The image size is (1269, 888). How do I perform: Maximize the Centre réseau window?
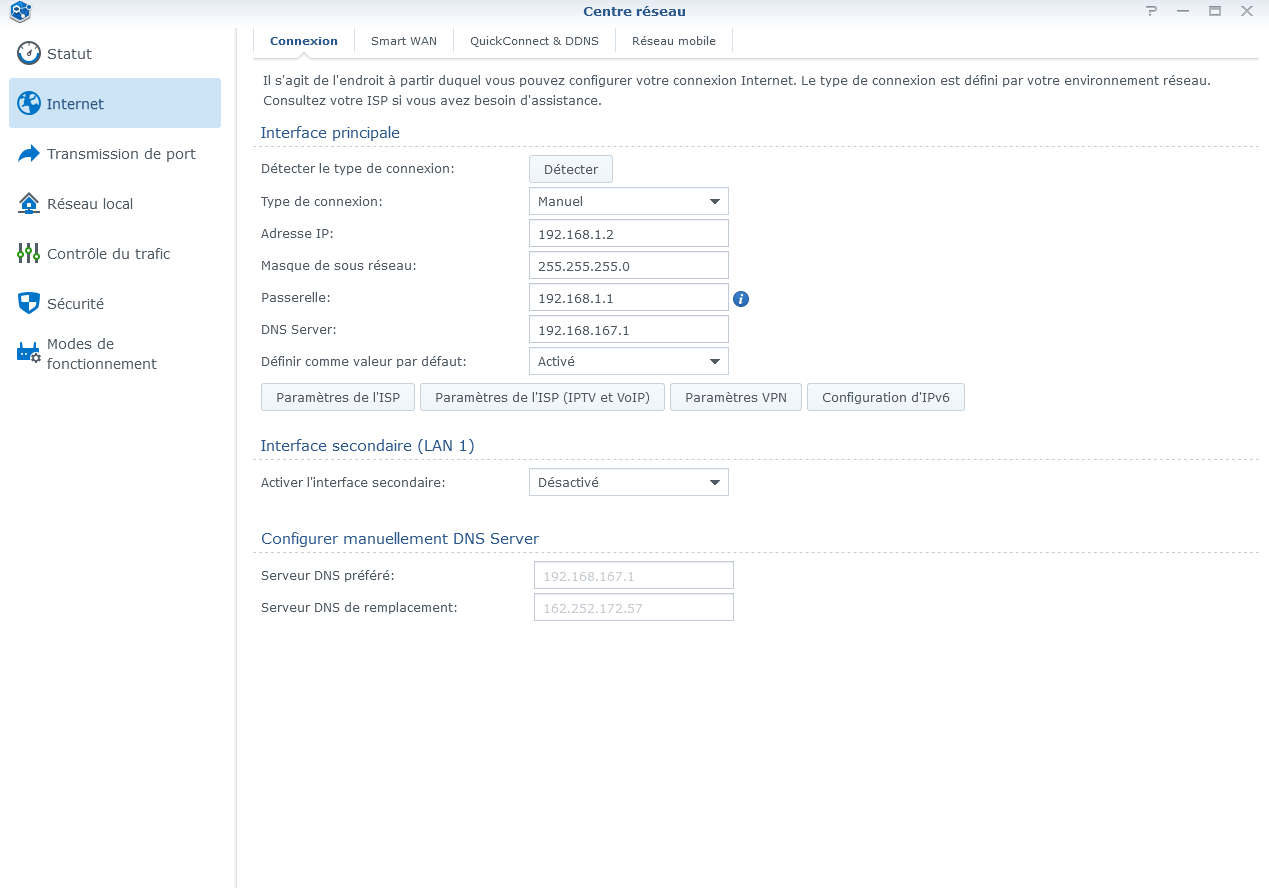(1215, 11)
